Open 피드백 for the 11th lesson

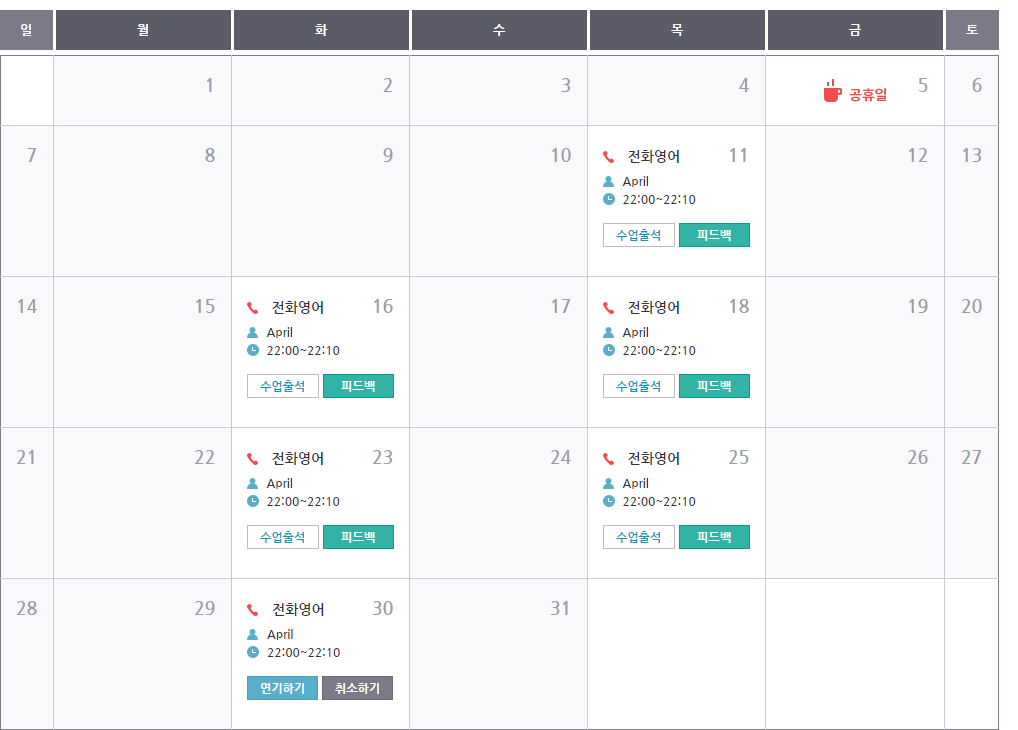coord(714,235)
